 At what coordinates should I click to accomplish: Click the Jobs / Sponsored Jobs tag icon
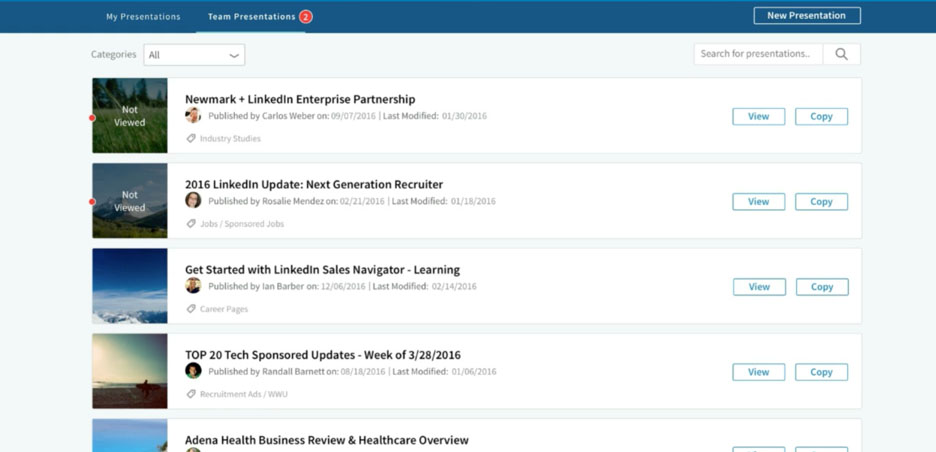click(191, 224)
